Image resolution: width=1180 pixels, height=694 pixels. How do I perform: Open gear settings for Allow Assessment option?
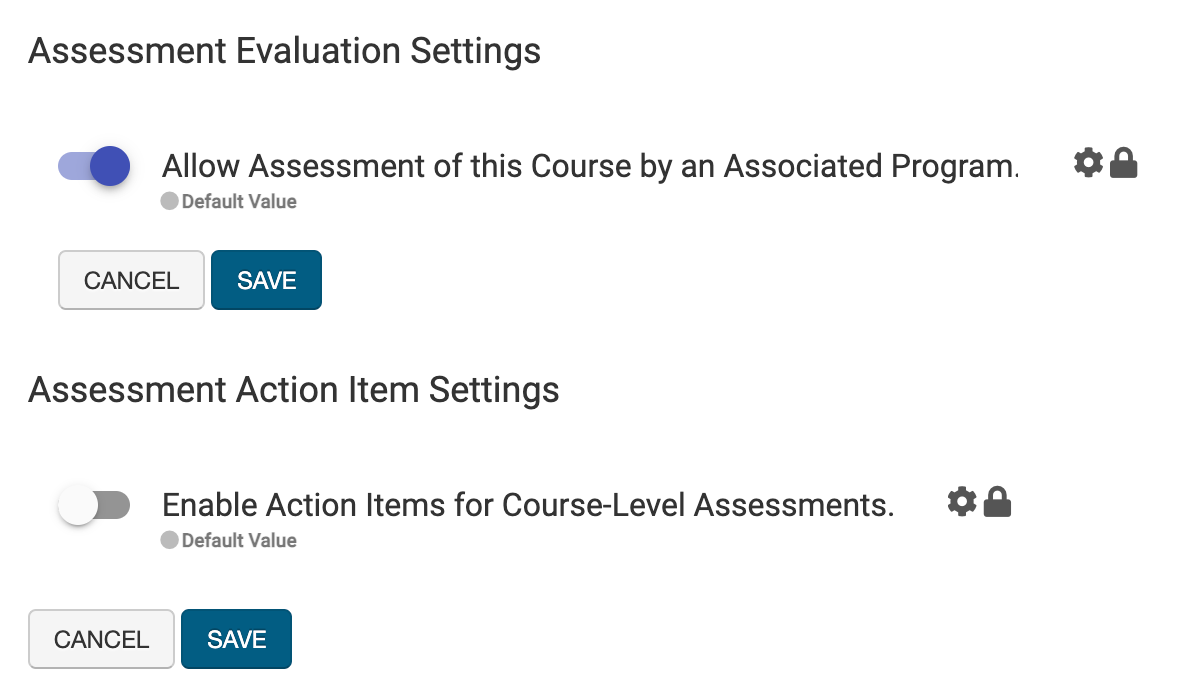pyautogui.click(x=1088, y=162)
